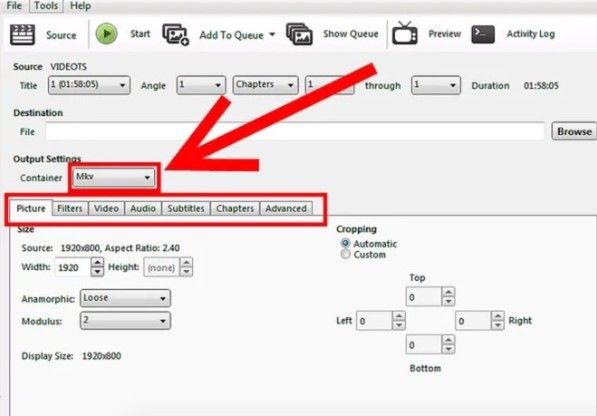Open the Modulus dropdown
The image size is (597, 416).
(125, 321)
